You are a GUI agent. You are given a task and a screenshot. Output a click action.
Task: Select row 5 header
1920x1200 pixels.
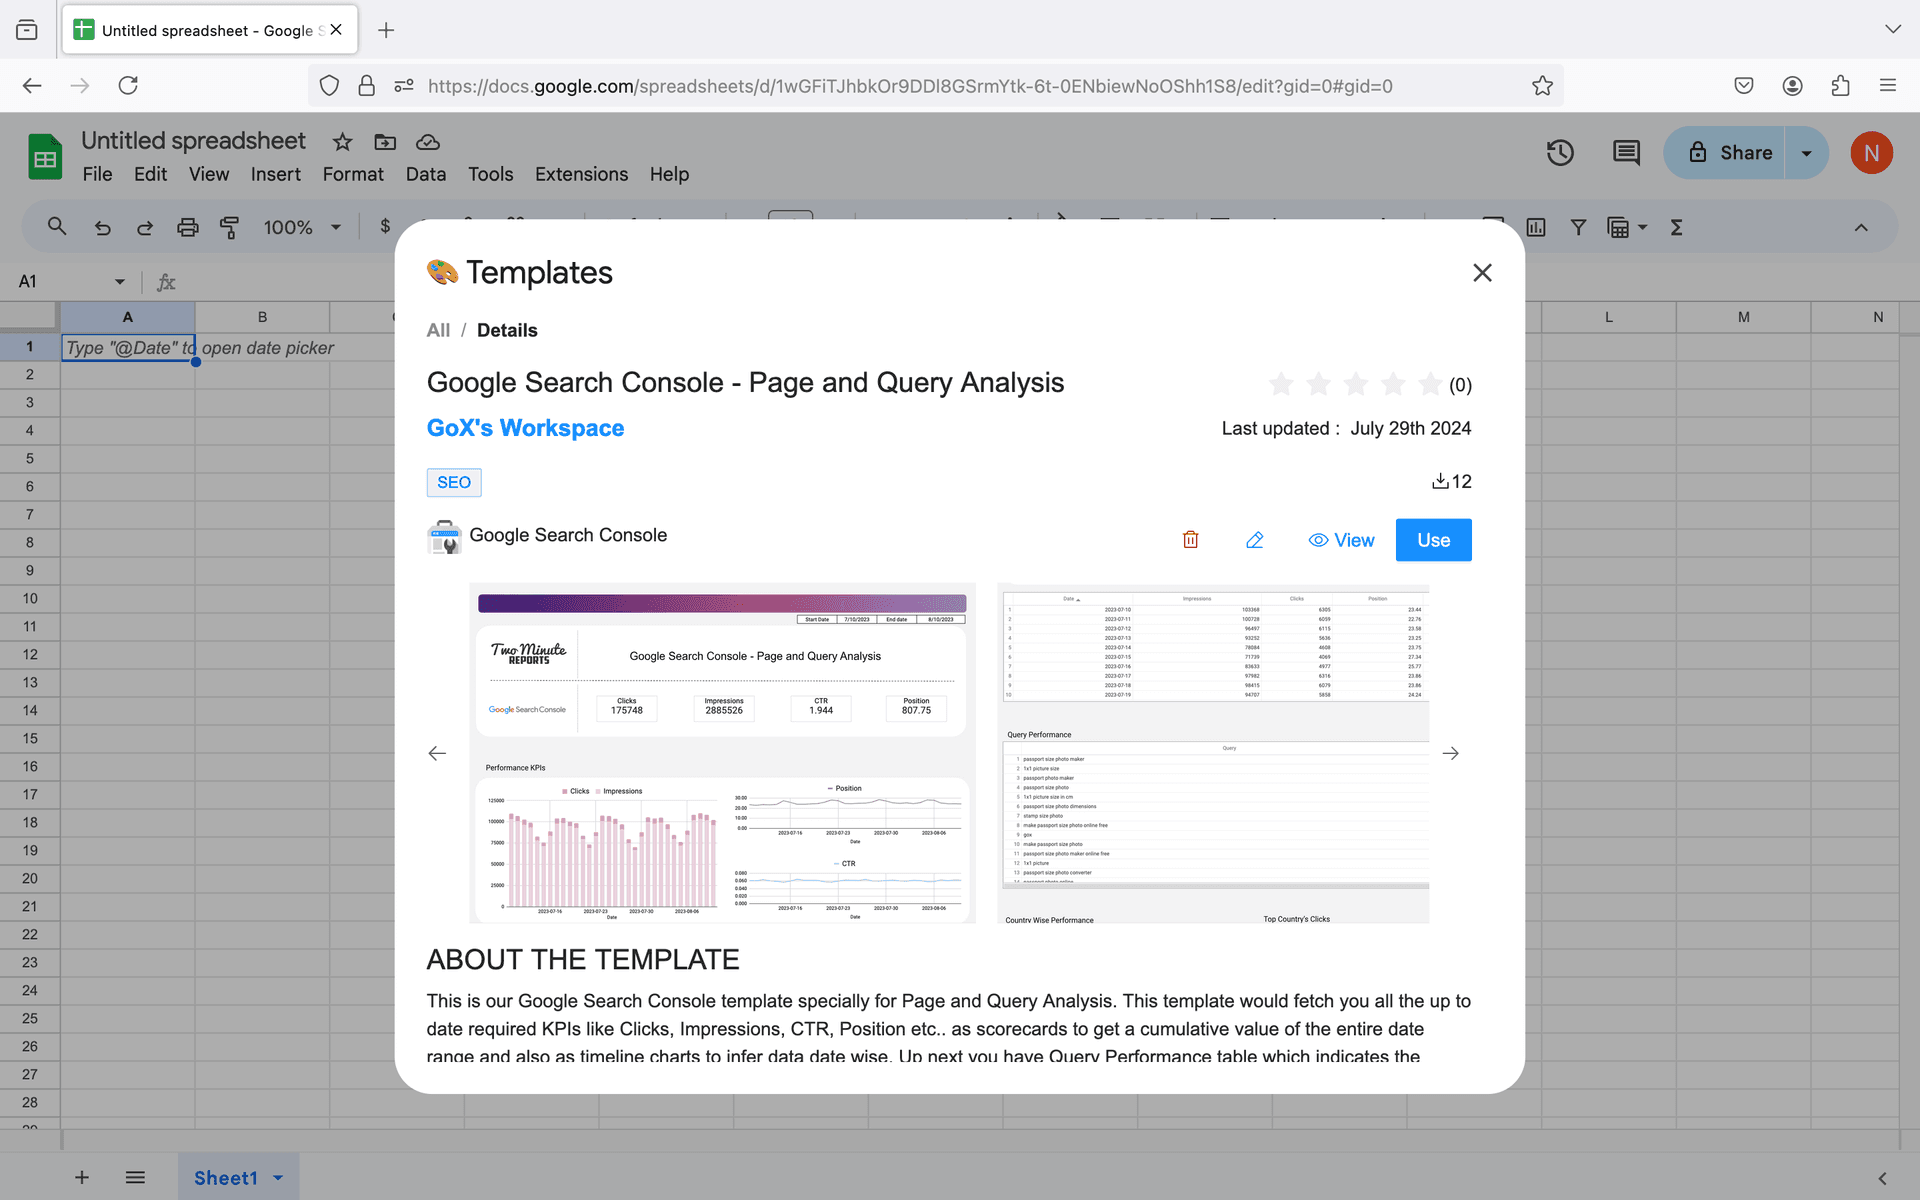(x=30, y=458)
